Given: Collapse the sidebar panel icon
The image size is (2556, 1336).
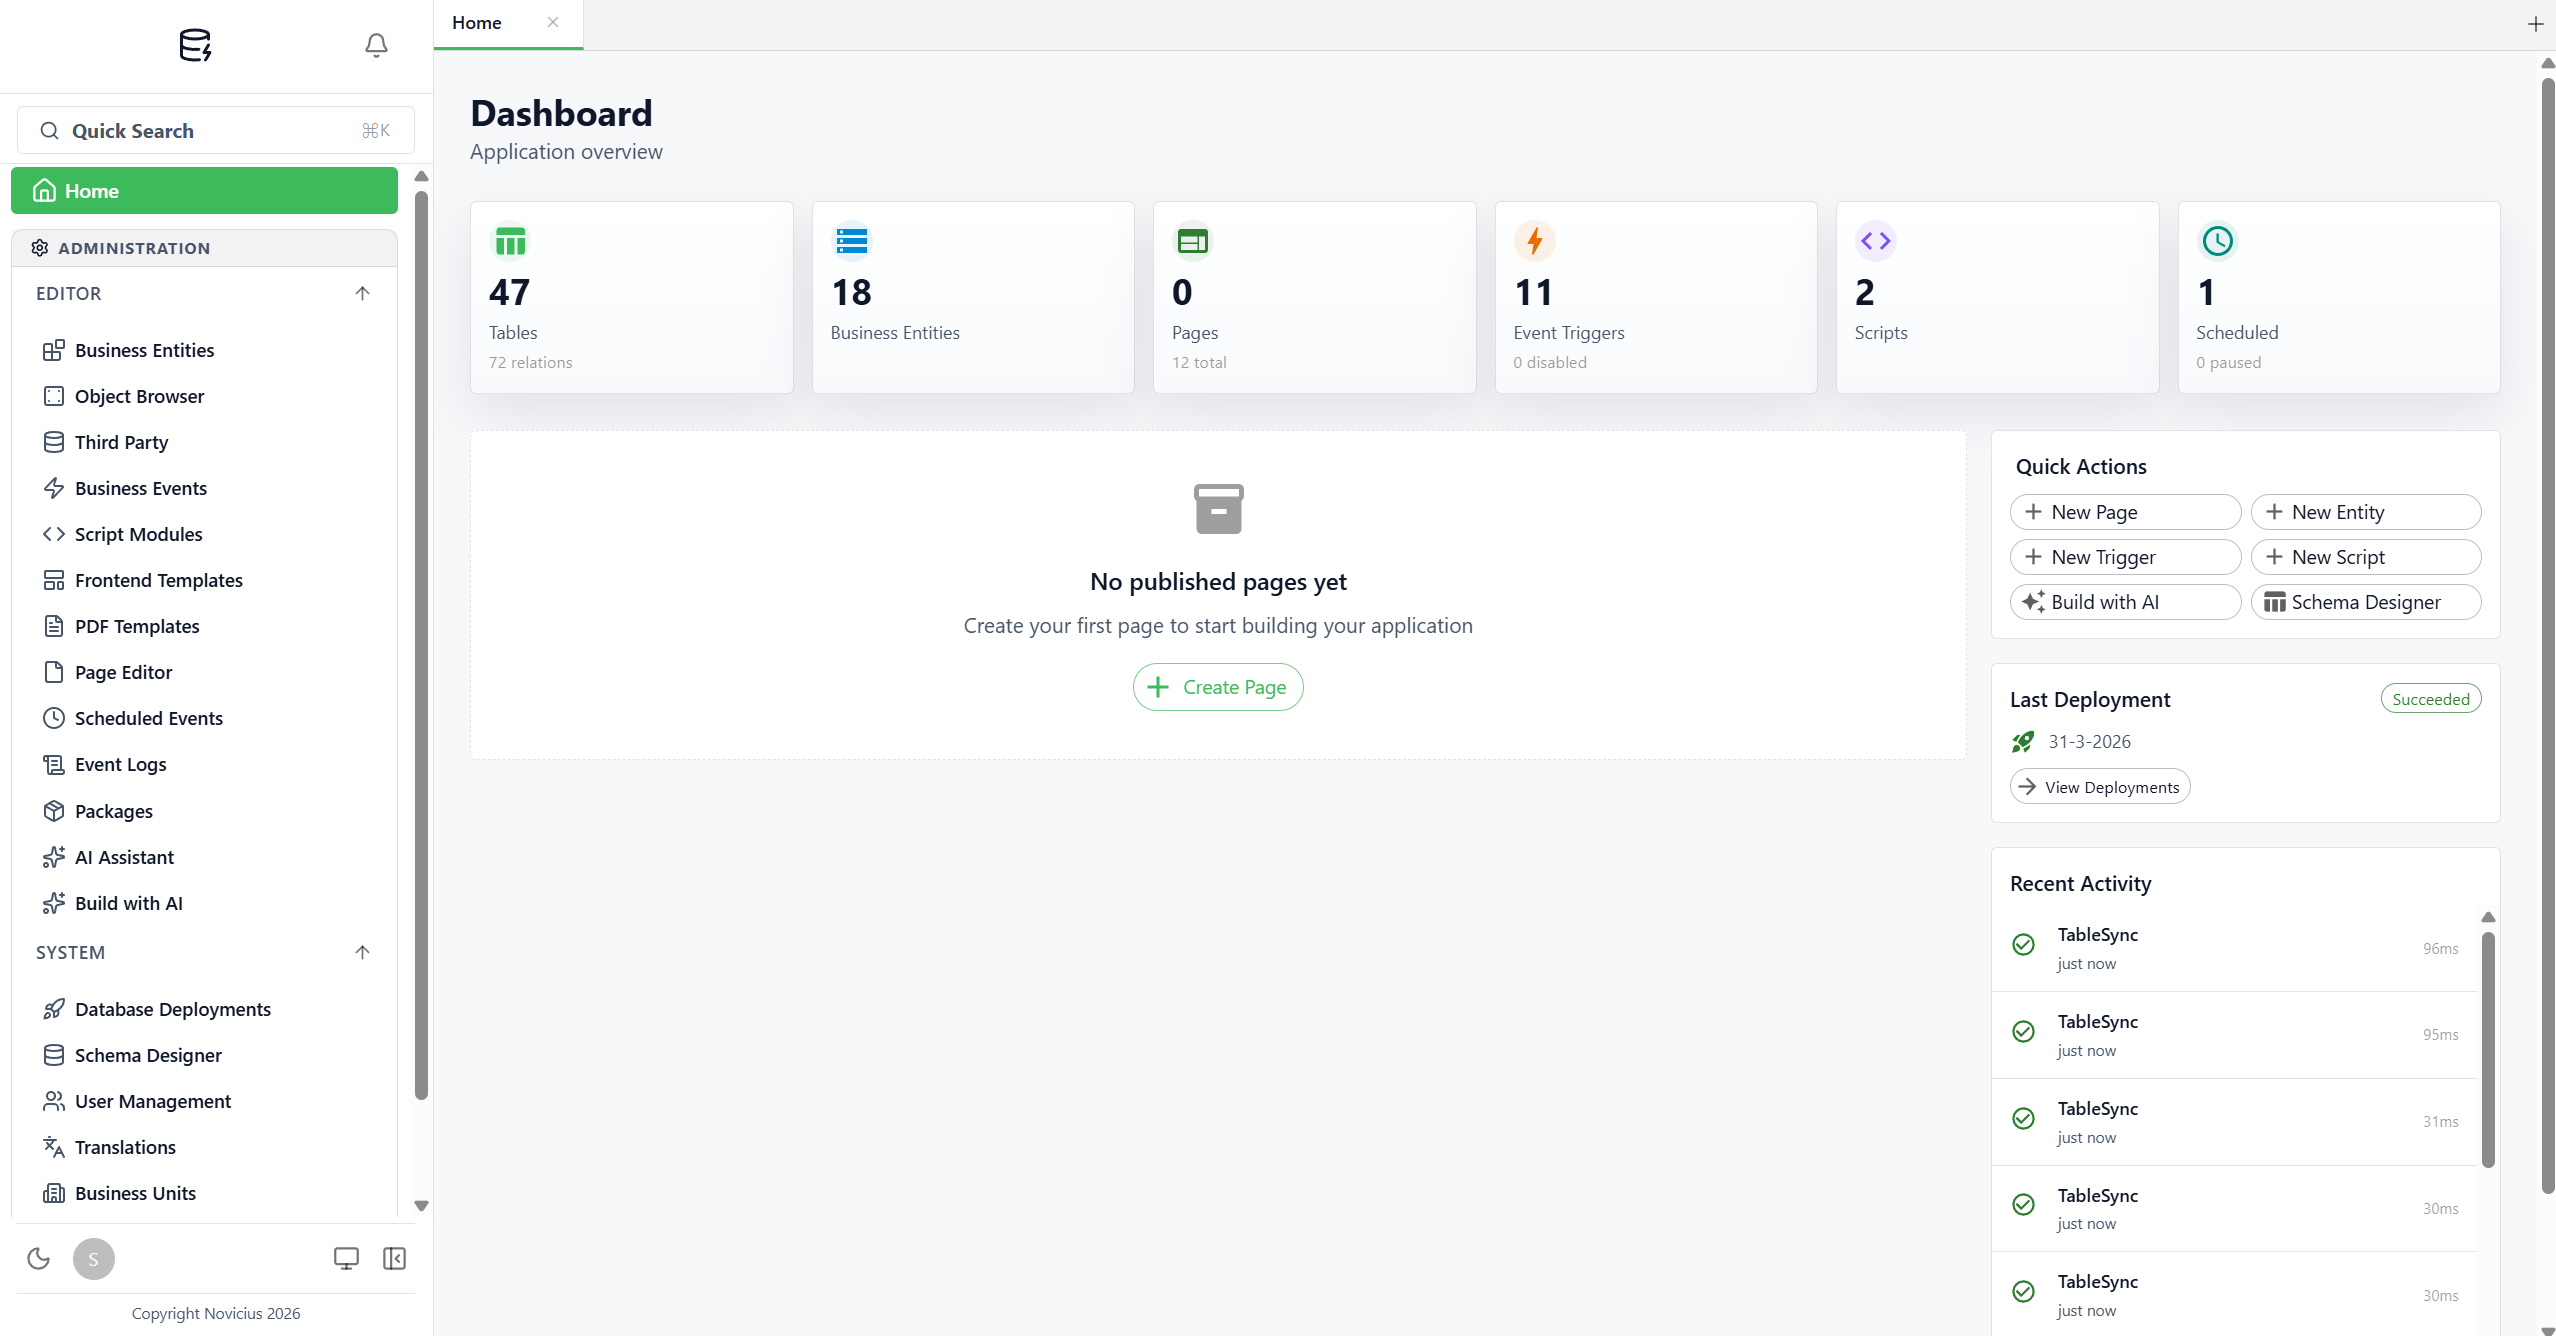Looking at the screenshot, I should pyautogui.click(x=395, y=1258).
